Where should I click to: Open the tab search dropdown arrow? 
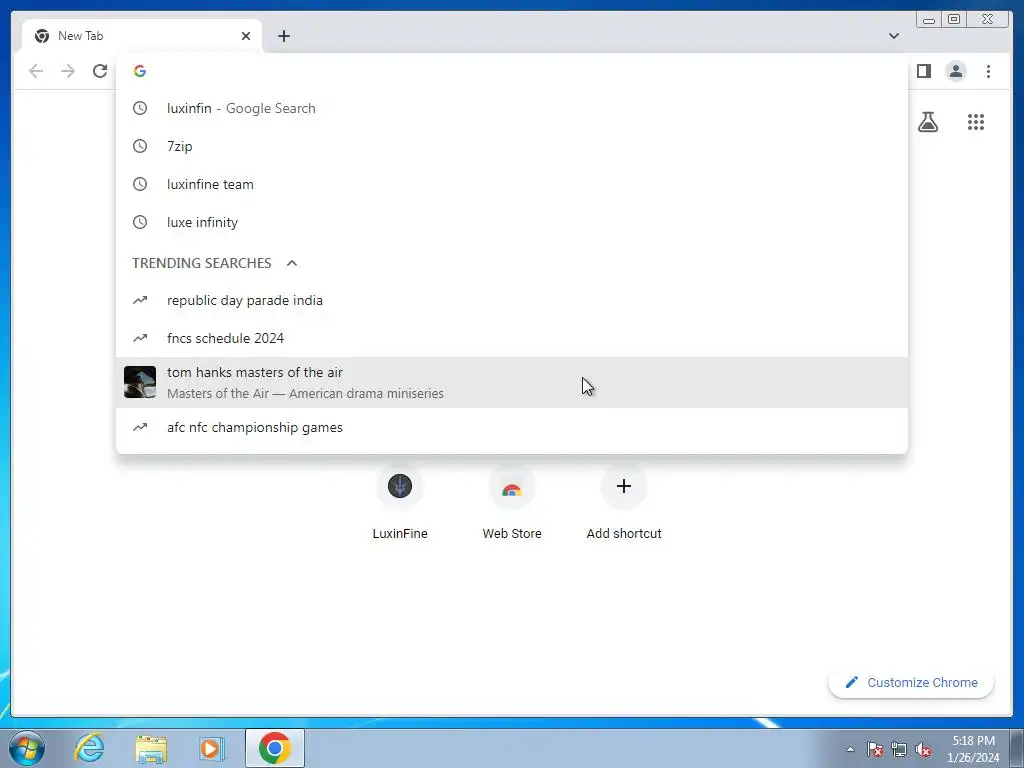point(894,36)
